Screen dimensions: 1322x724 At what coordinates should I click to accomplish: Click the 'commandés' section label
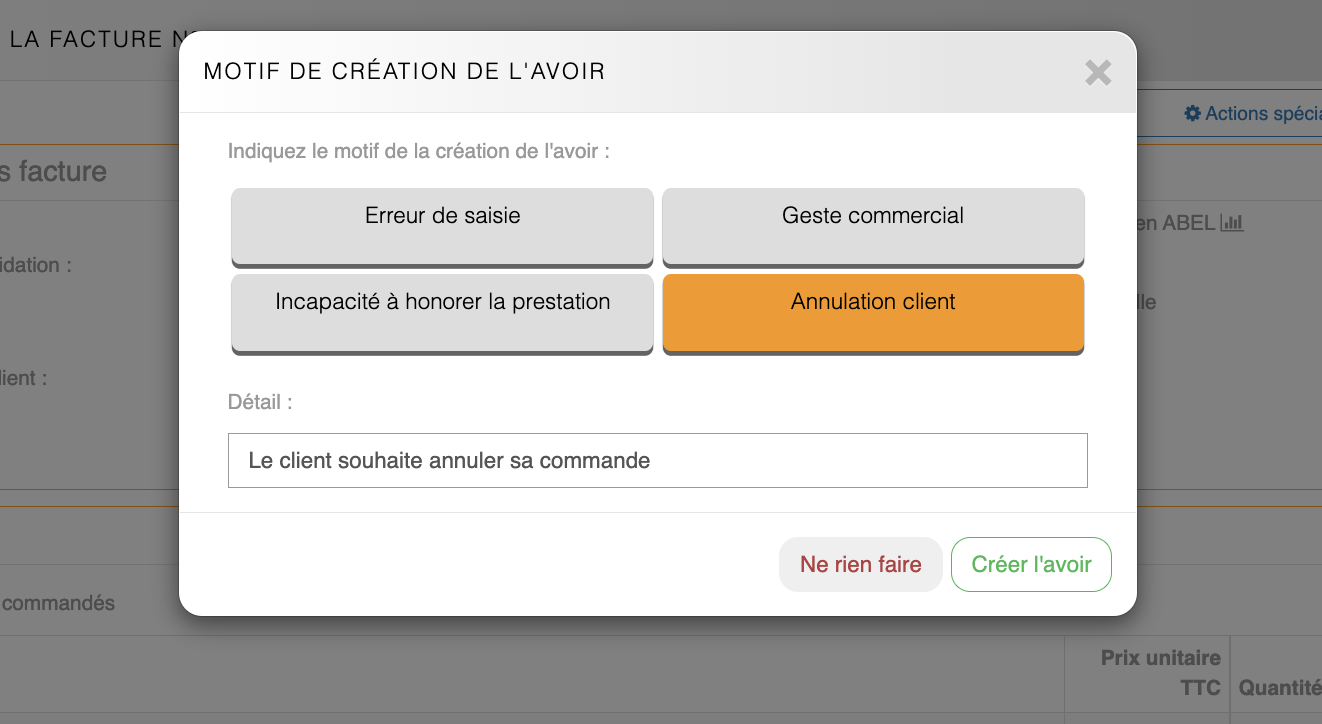coord(58,603)
